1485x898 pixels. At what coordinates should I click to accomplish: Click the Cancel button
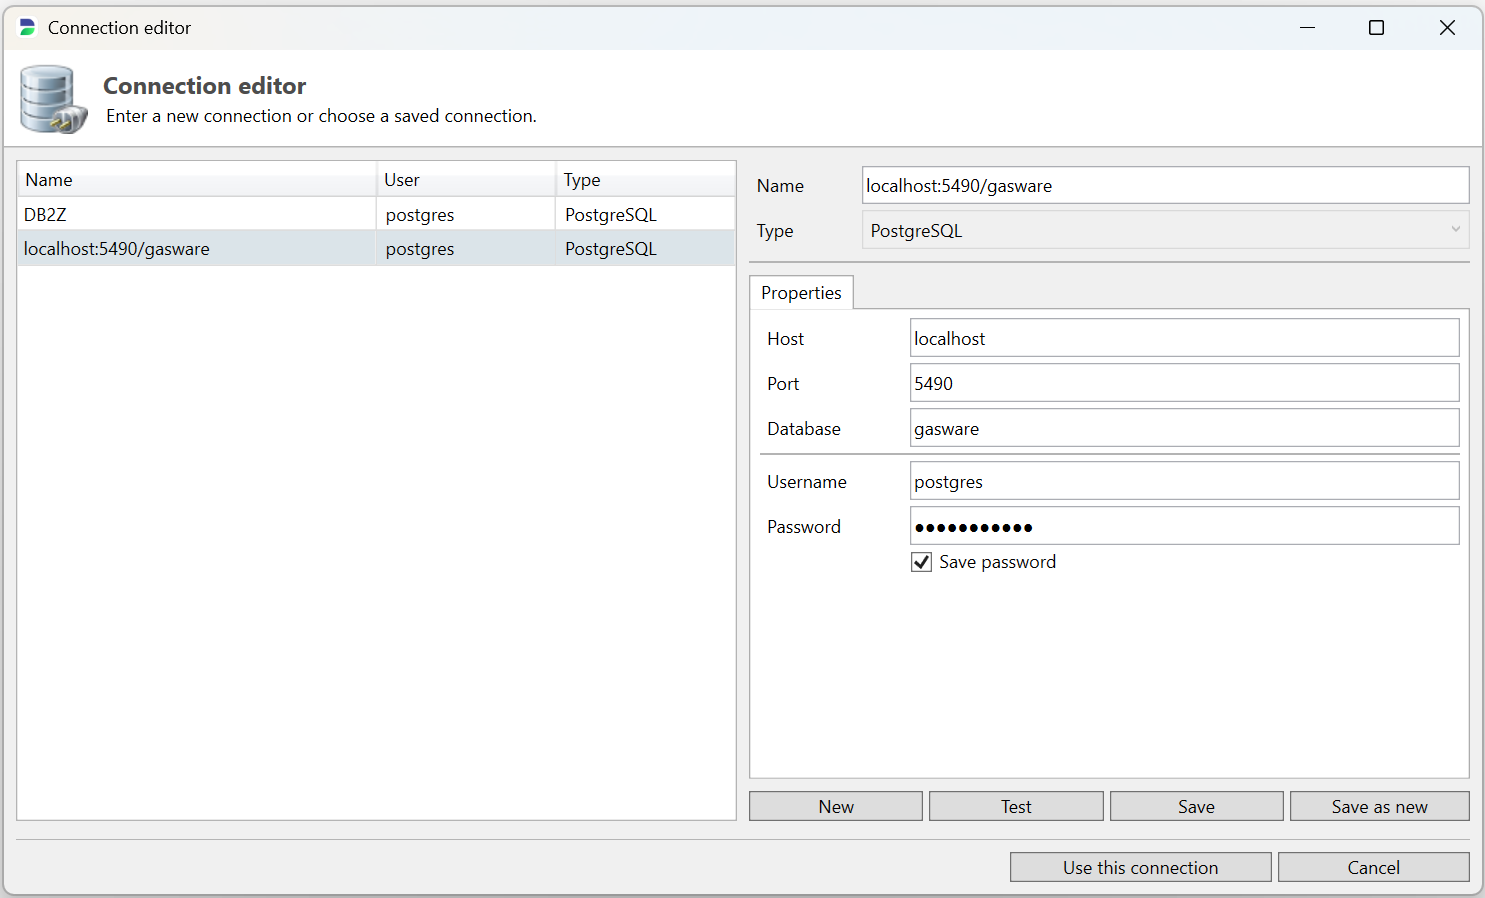1374,867
